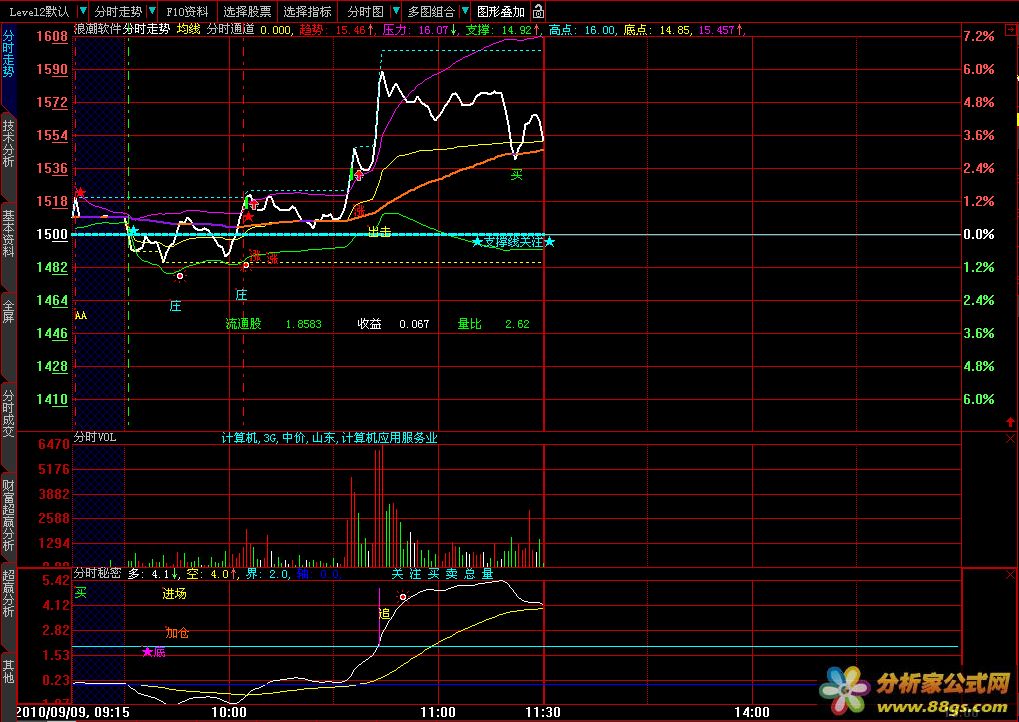Viewport: 1019px width, 722px height.
Task: Click the green 买 label under price line
Action: click(x=517, y=174)
